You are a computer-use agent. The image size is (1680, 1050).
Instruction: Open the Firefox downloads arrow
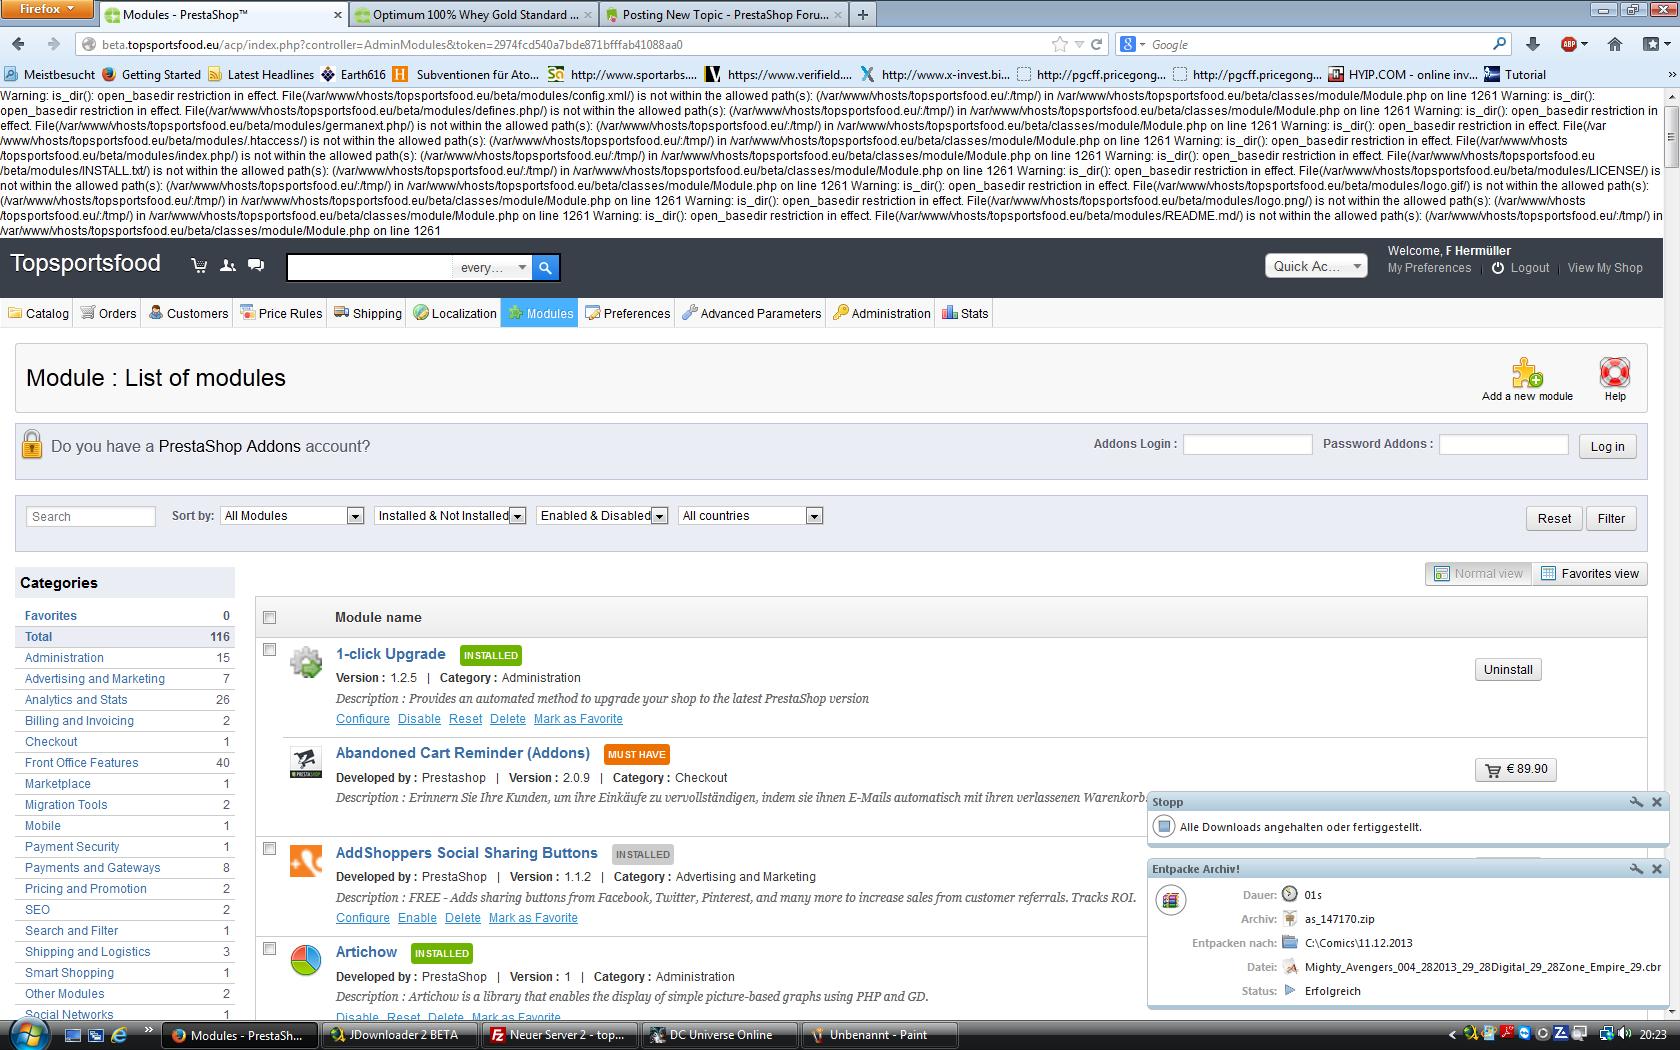click(x=1532, y=44)
